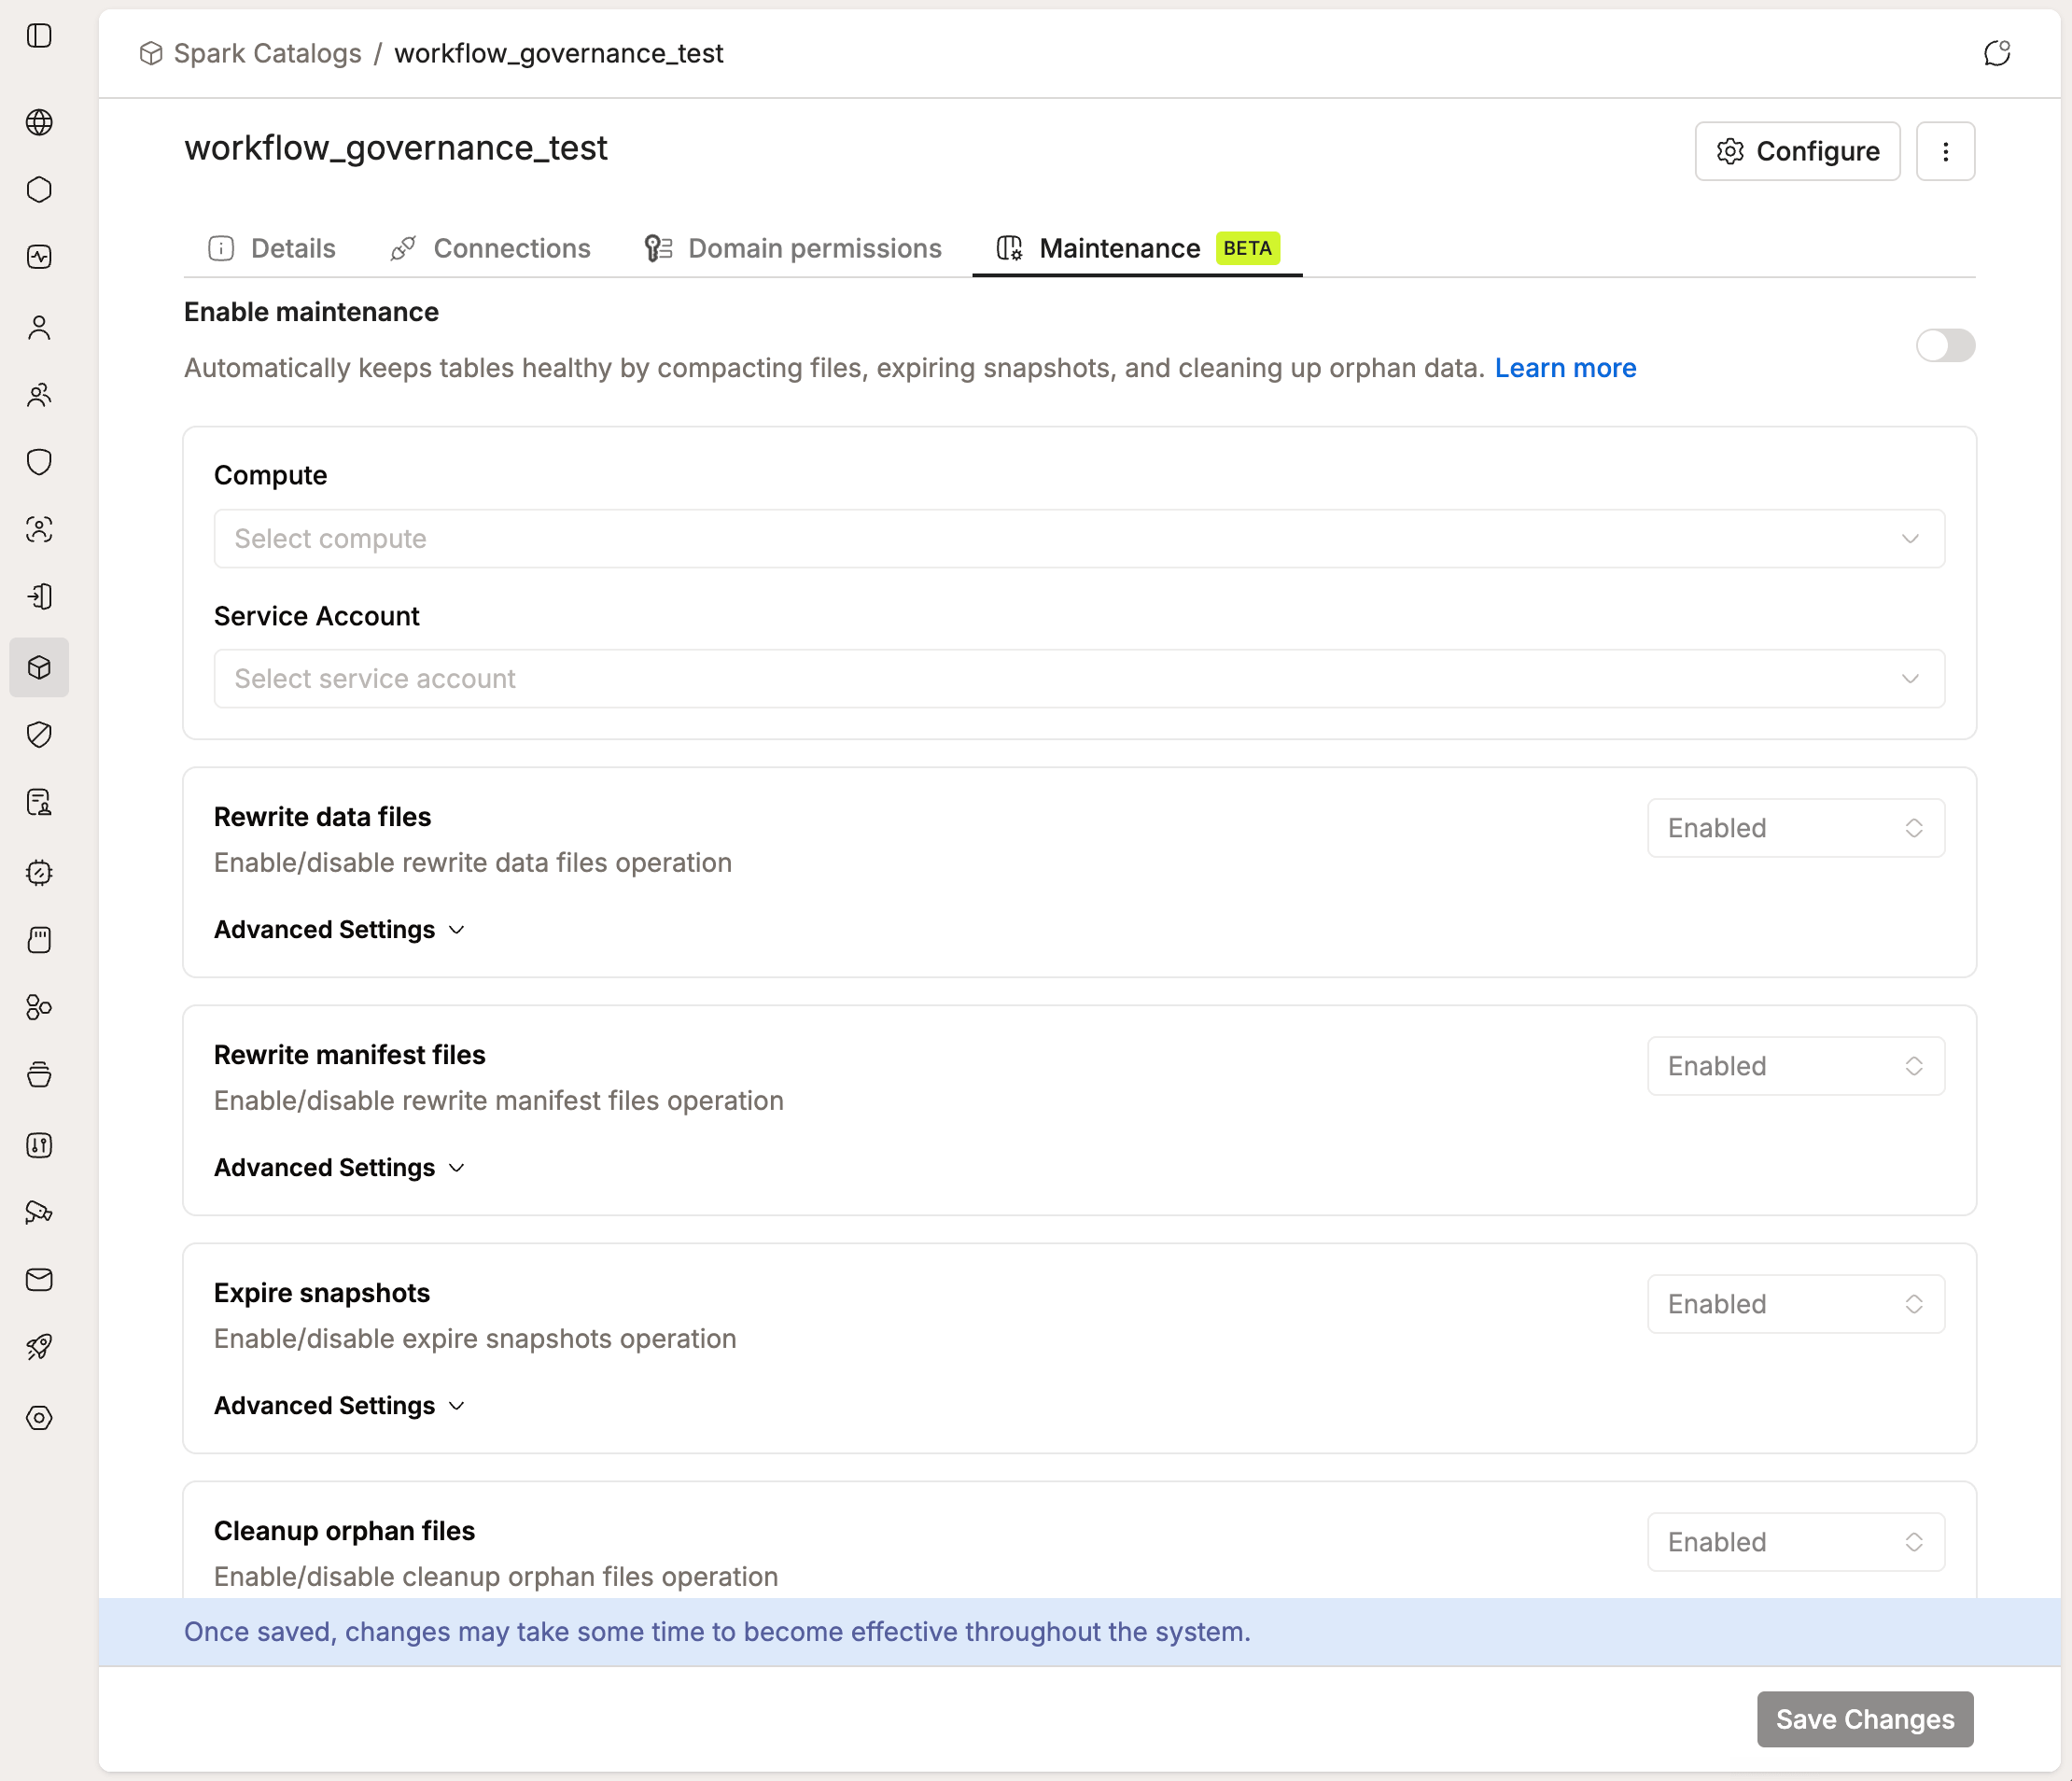Open the hexagonal settings sidebar icon
The height and width of the screenshot is (1781, 2072).
point(39,1417)
